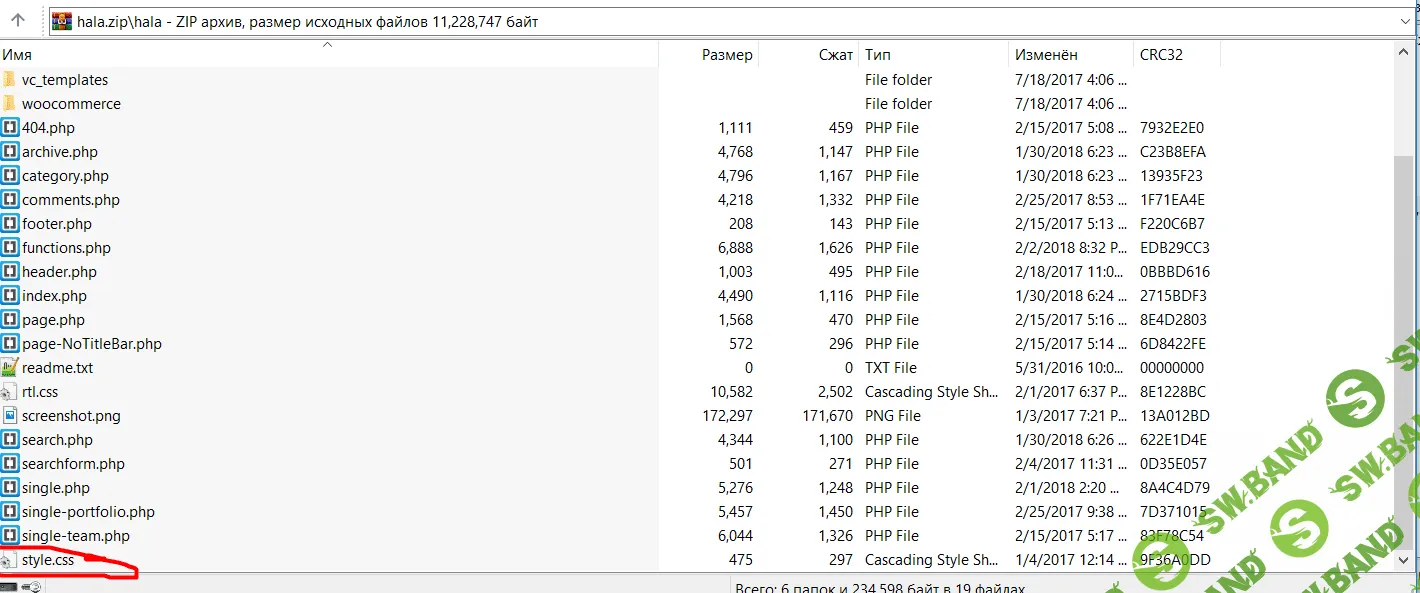The width and height of the screenshot is (1420, 593).
Task: Click the archive path input field
Action: pos(700,21)
